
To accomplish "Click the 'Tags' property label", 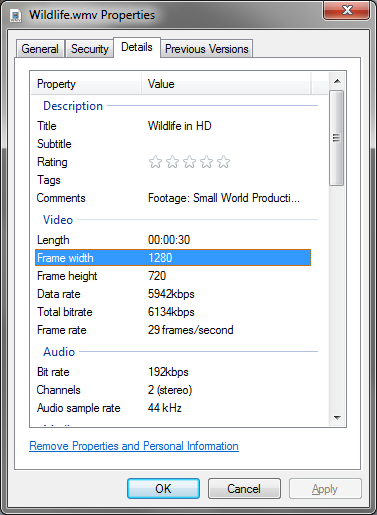I will (49, 180).
